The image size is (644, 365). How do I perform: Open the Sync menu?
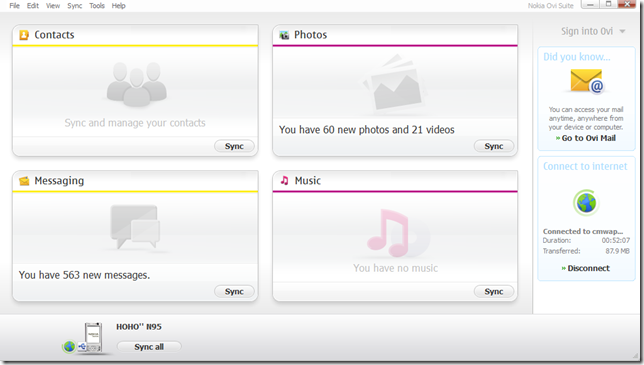tap(75, 6)
